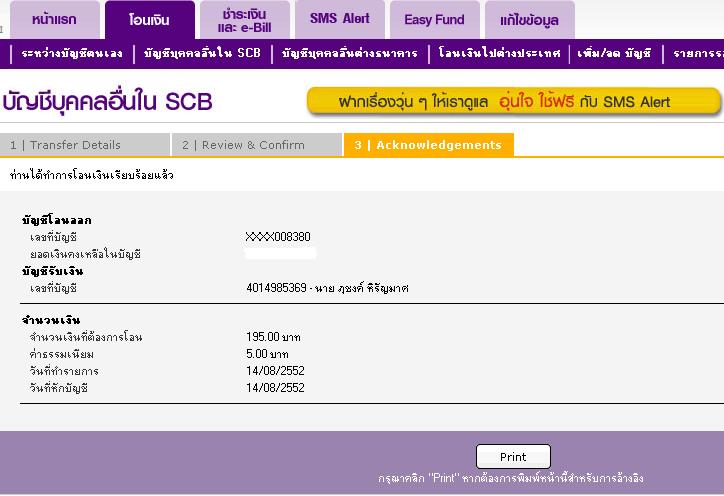Click source account number XXXX008380

tap(278, 237)
